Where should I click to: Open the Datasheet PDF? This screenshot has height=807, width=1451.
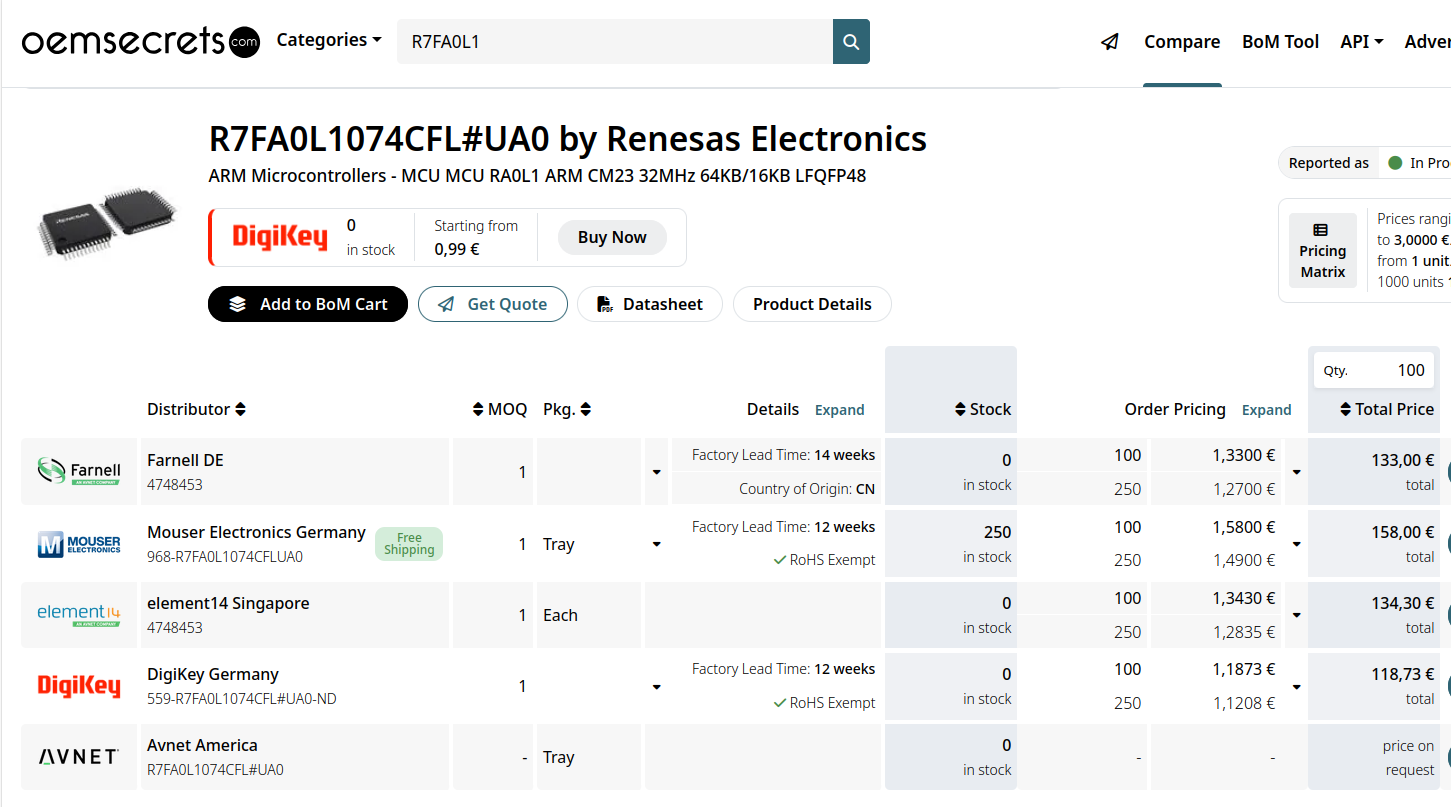pyautogui.click(x=650, y=304)
